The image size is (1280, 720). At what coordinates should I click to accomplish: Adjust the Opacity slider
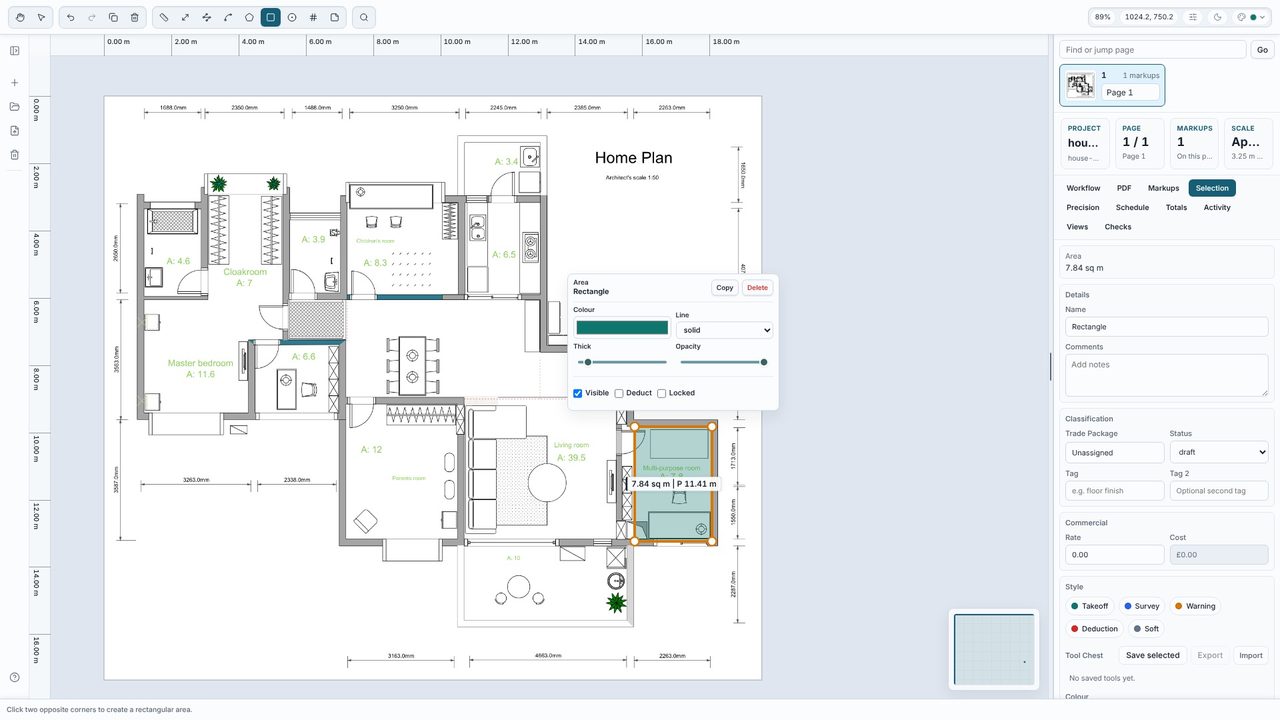coord(724,362)
